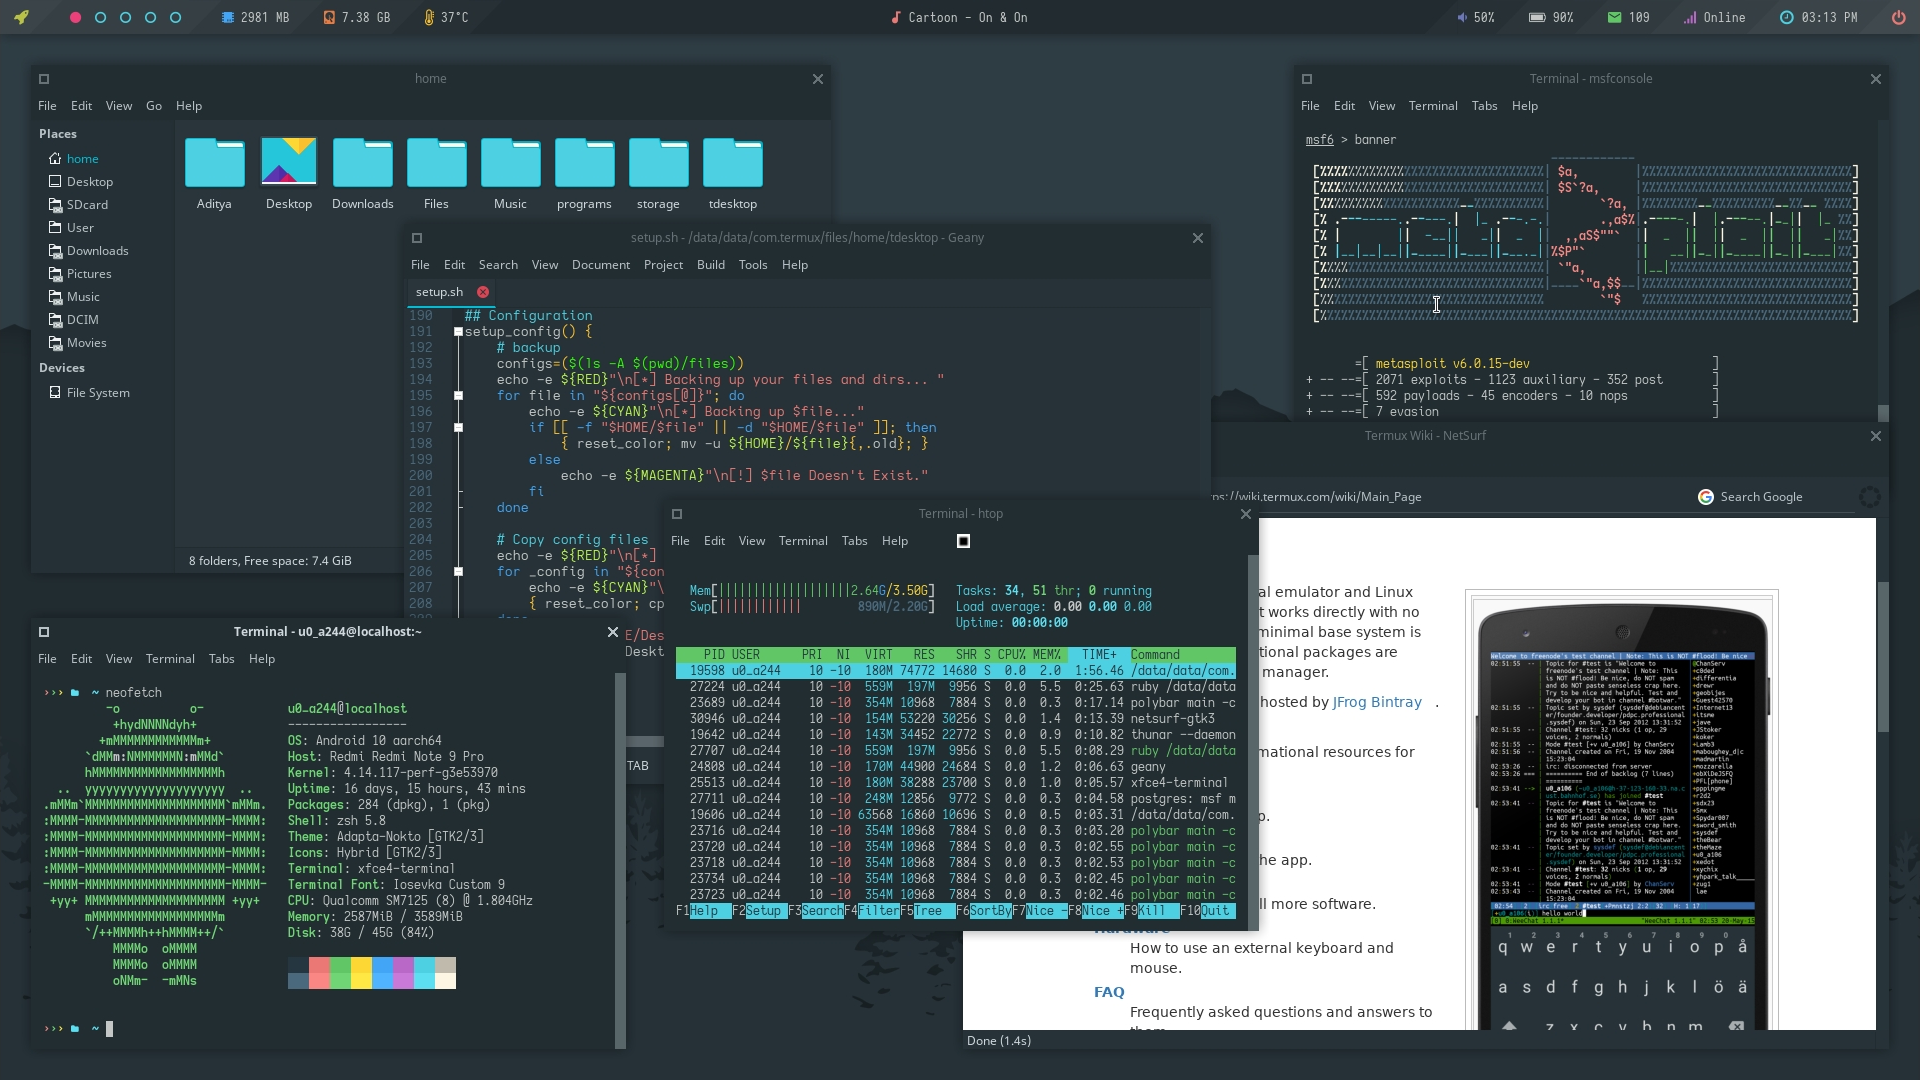Open the Aditya folder icon

click(x=214, y=163)
